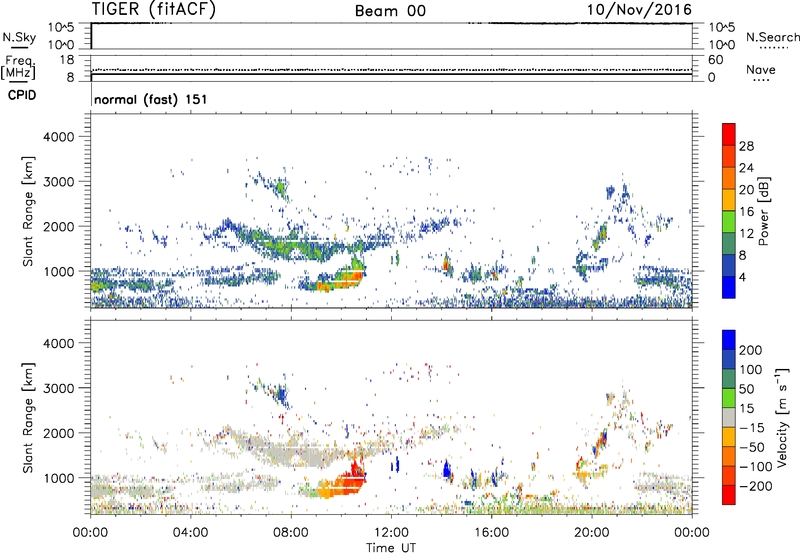This screenshot has height=554, width=800.
Task: Click the '16:00' time axis tick label
Action: (x=491, y=533)
